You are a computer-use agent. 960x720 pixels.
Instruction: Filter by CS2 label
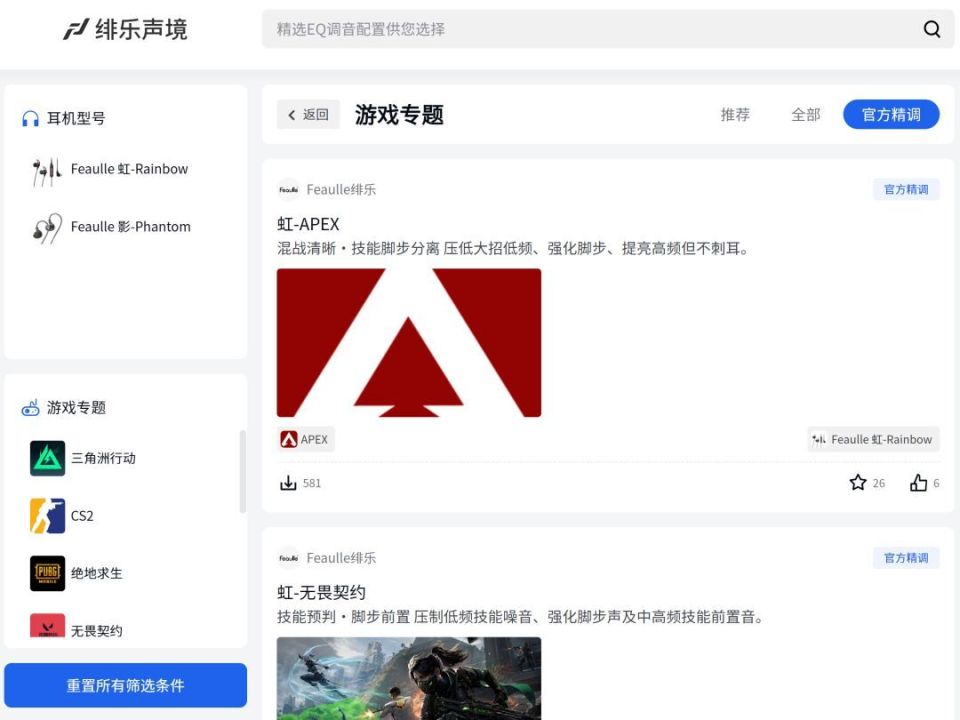click(82, 516)
